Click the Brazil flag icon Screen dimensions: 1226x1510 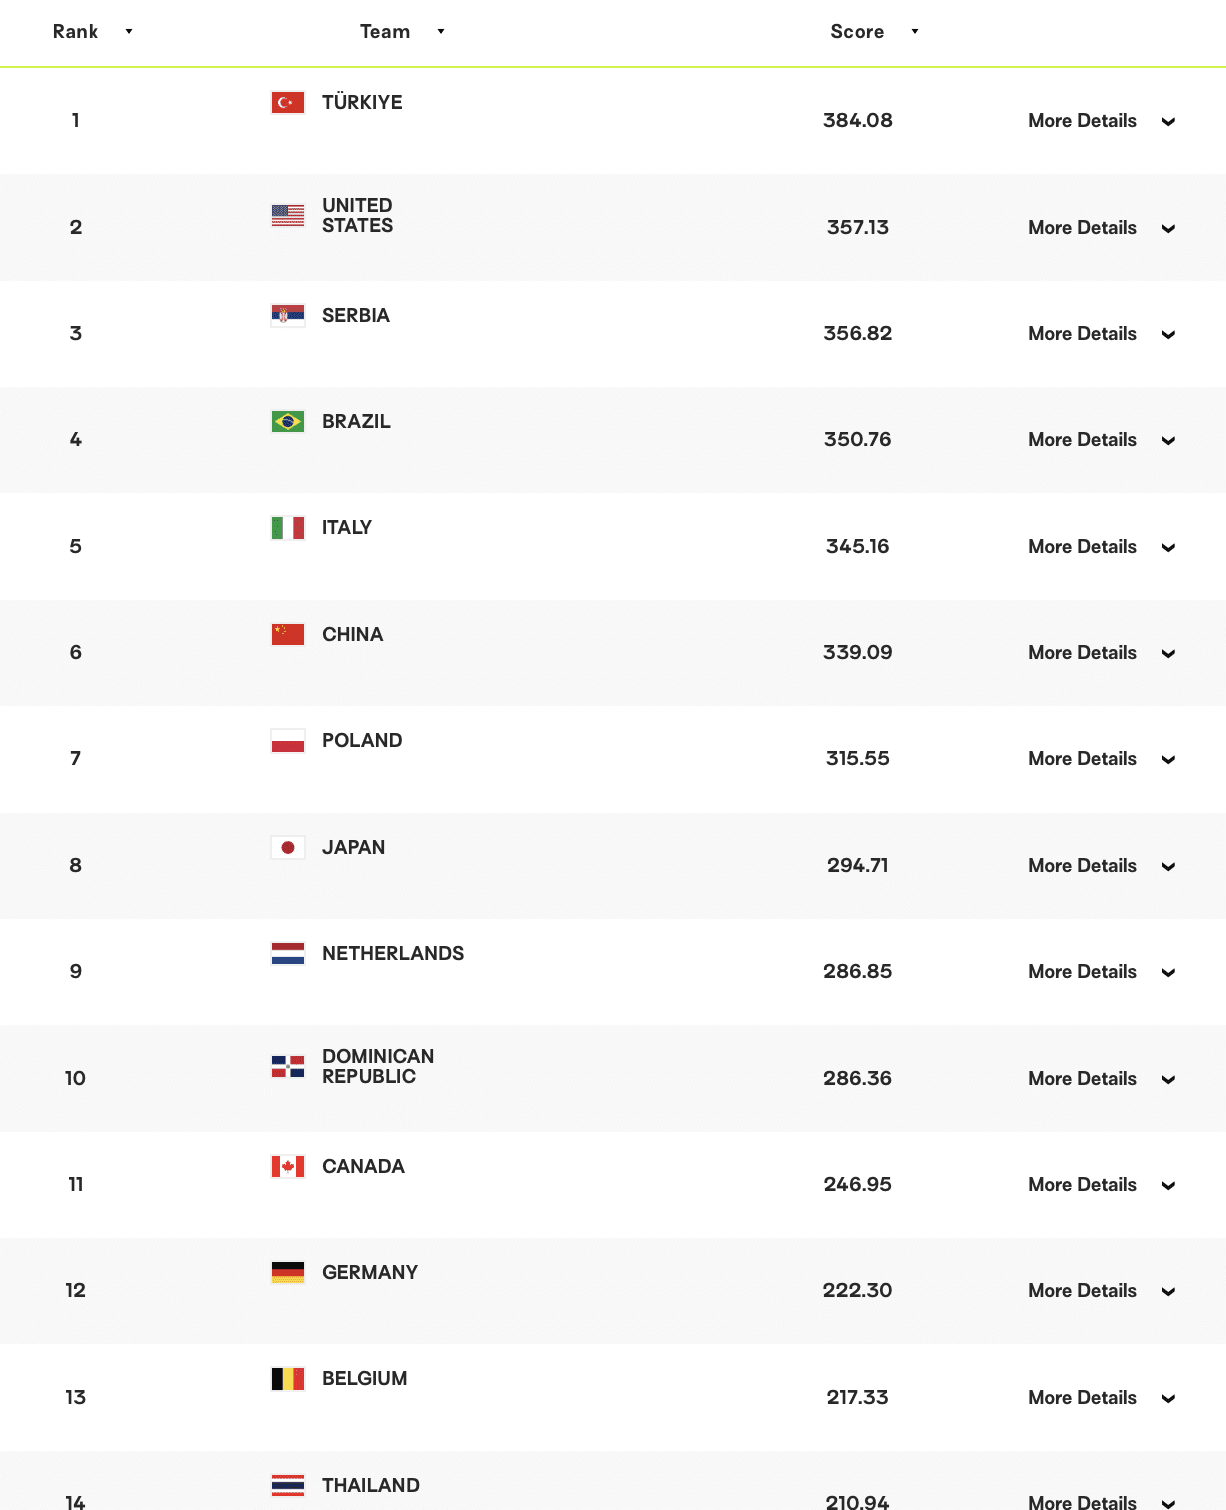pyautogui.click(x=288, y=422)
